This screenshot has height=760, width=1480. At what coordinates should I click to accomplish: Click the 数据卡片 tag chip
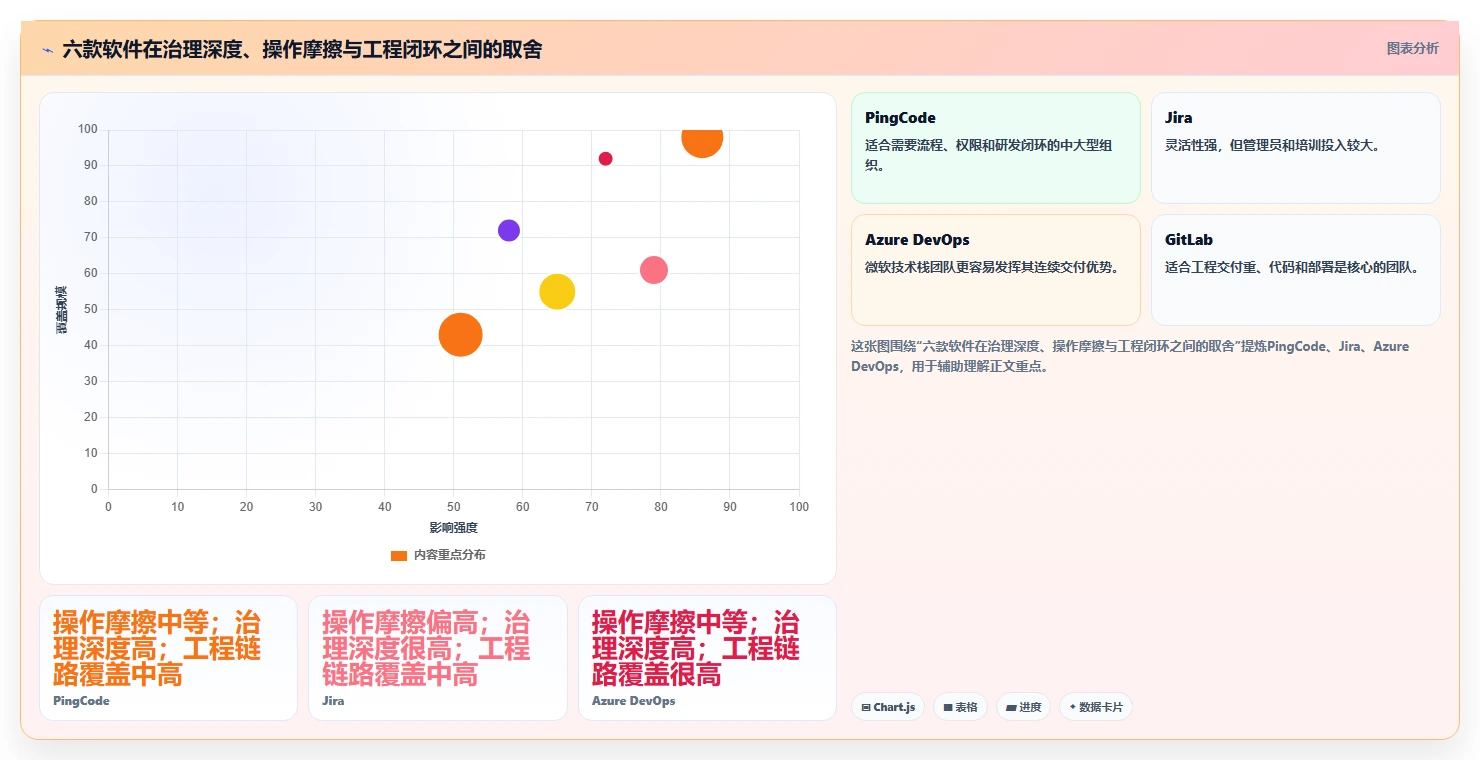coord(1096,707)
